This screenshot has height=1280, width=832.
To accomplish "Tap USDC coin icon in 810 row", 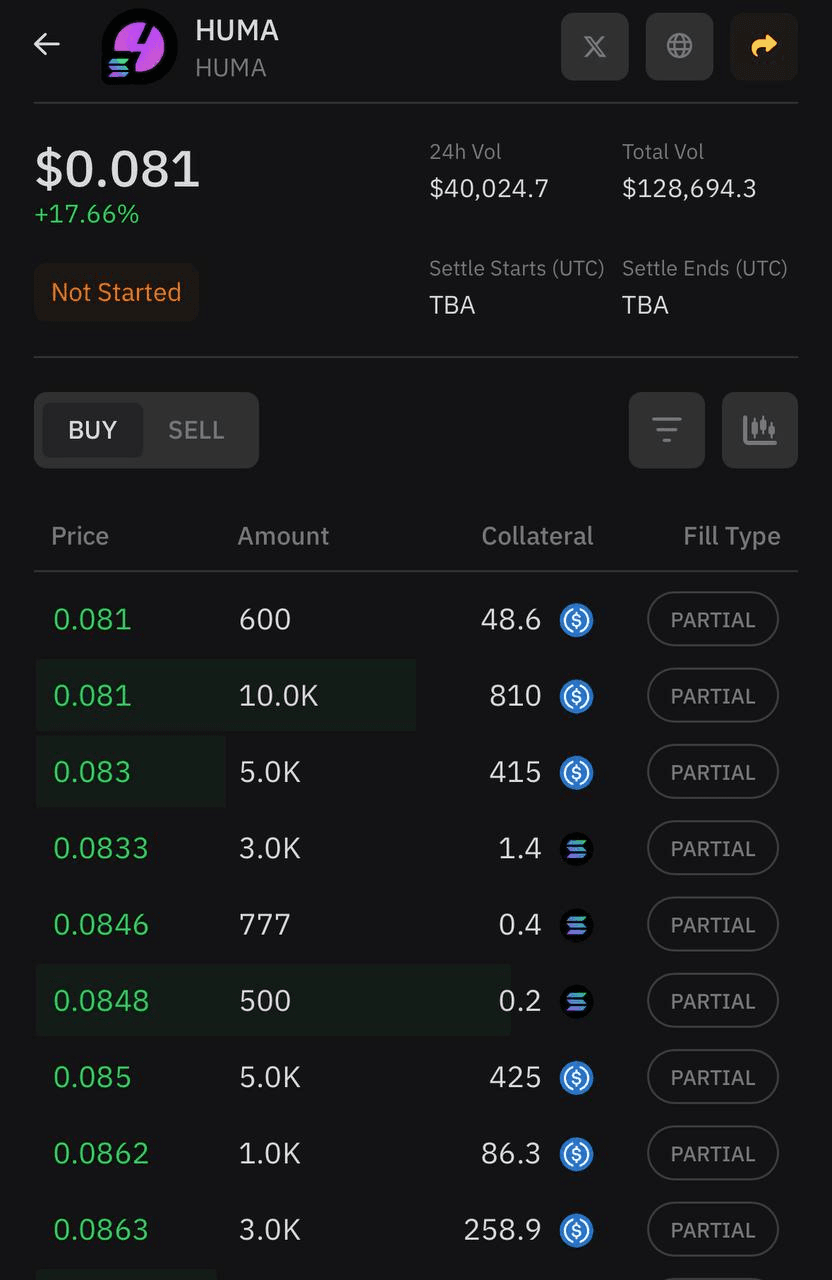I will pos(576,696).
